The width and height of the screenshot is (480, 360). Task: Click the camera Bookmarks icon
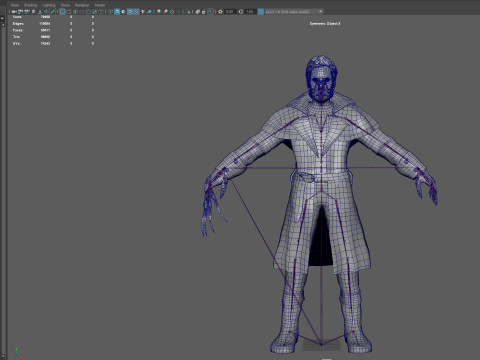click(x=33, y=12)
